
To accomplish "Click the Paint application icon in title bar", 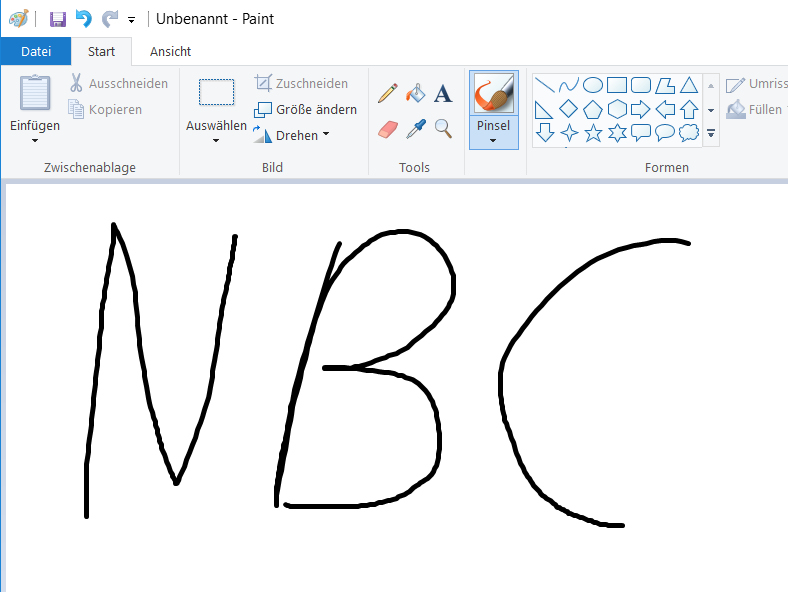I will (x=18, y=19).
